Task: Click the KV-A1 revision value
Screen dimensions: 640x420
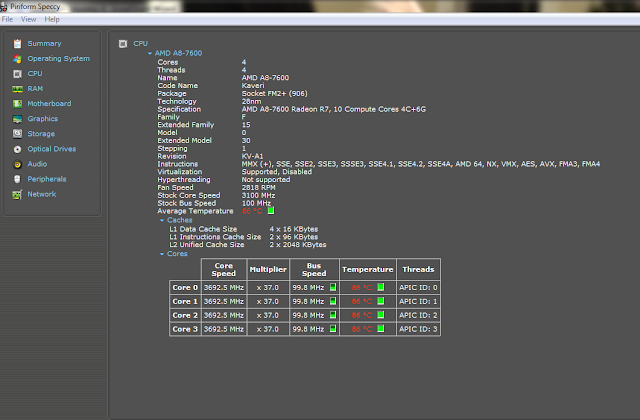Action: 253,156
